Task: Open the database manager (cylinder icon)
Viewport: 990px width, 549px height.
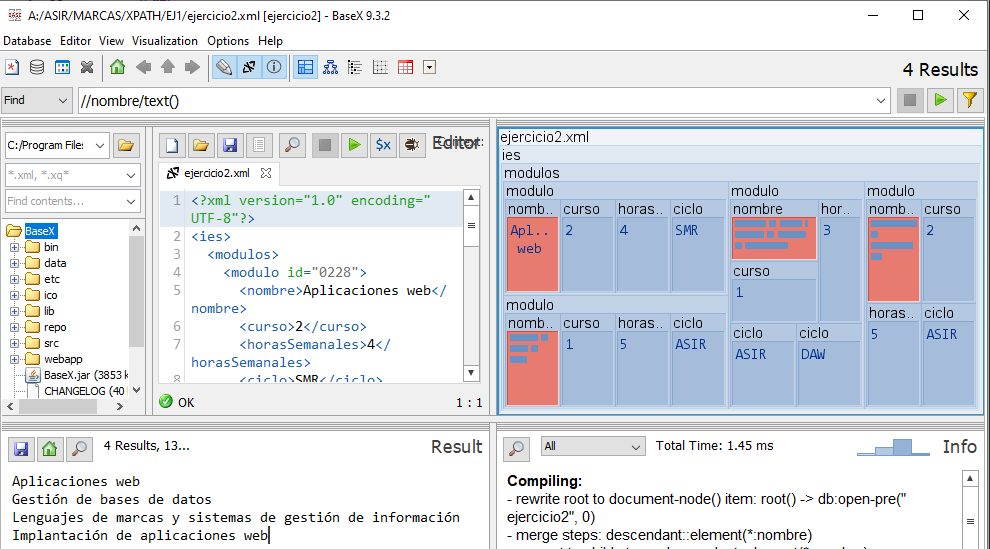Action: pos(37,68)
